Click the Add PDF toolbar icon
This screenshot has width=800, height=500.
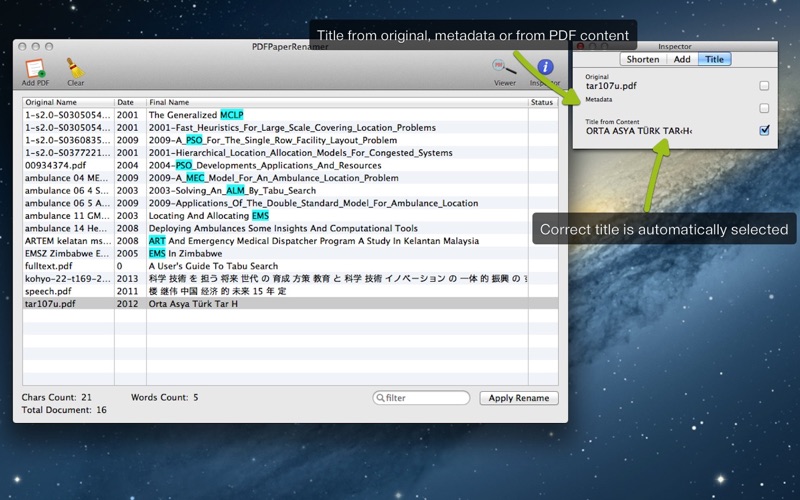(35, 69)
